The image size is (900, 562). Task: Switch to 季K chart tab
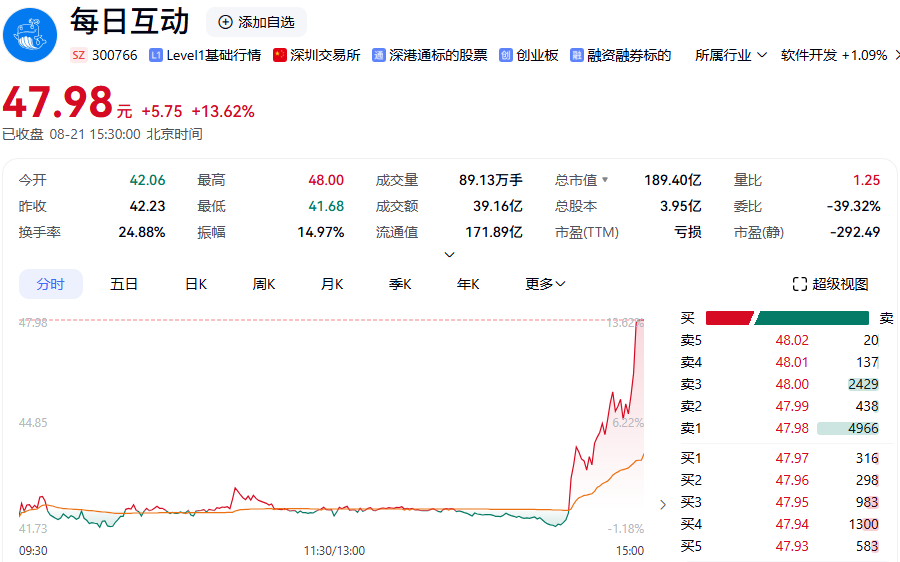click(x=400, y=284)
